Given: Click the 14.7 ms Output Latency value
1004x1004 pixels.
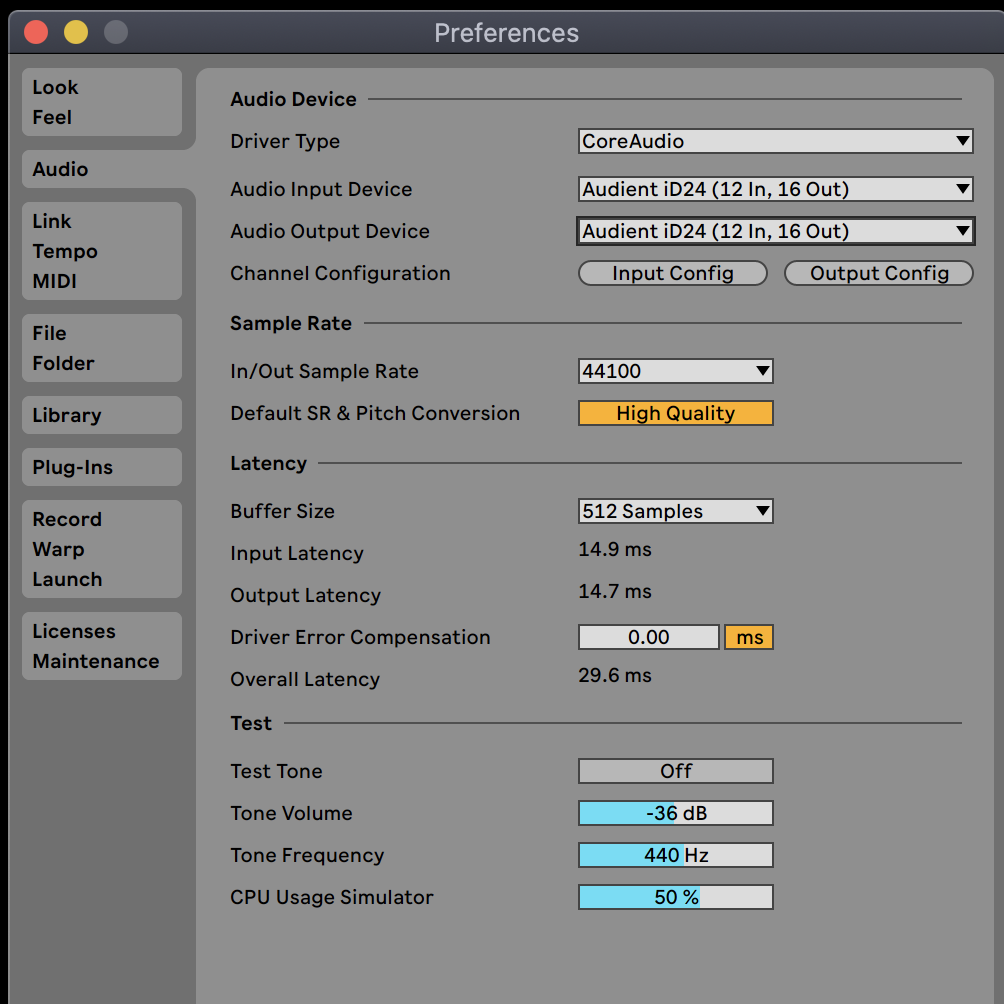Looking at the screenshot, I should coord(615,591).
